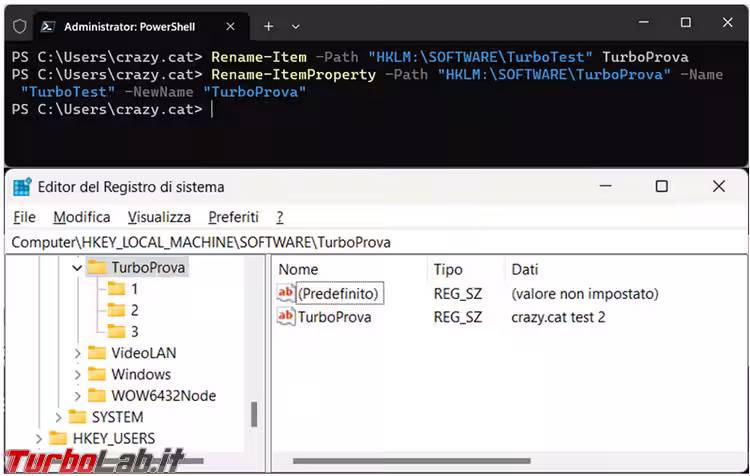
Task: Expand the Windows registry key
Action: 77,374
